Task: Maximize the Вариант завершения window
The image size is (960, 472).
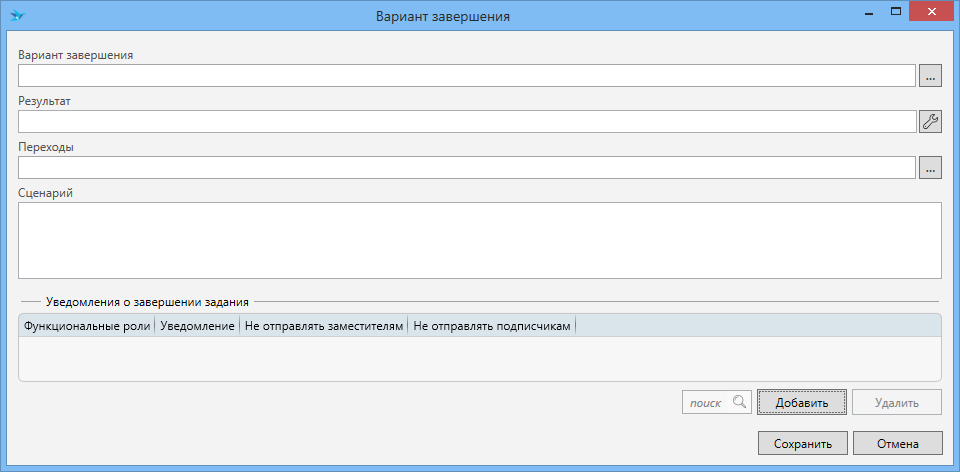Action: click(897, 12)
